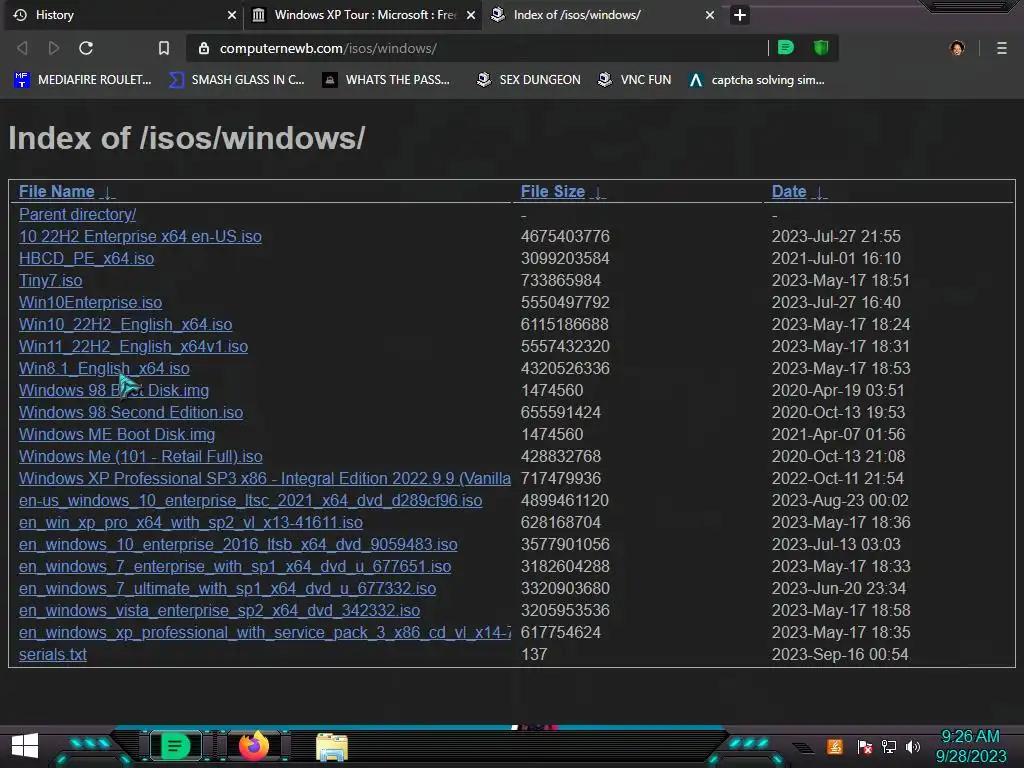Open the SMASH GLASS IN C... bookmark

(x=236, y=80)
